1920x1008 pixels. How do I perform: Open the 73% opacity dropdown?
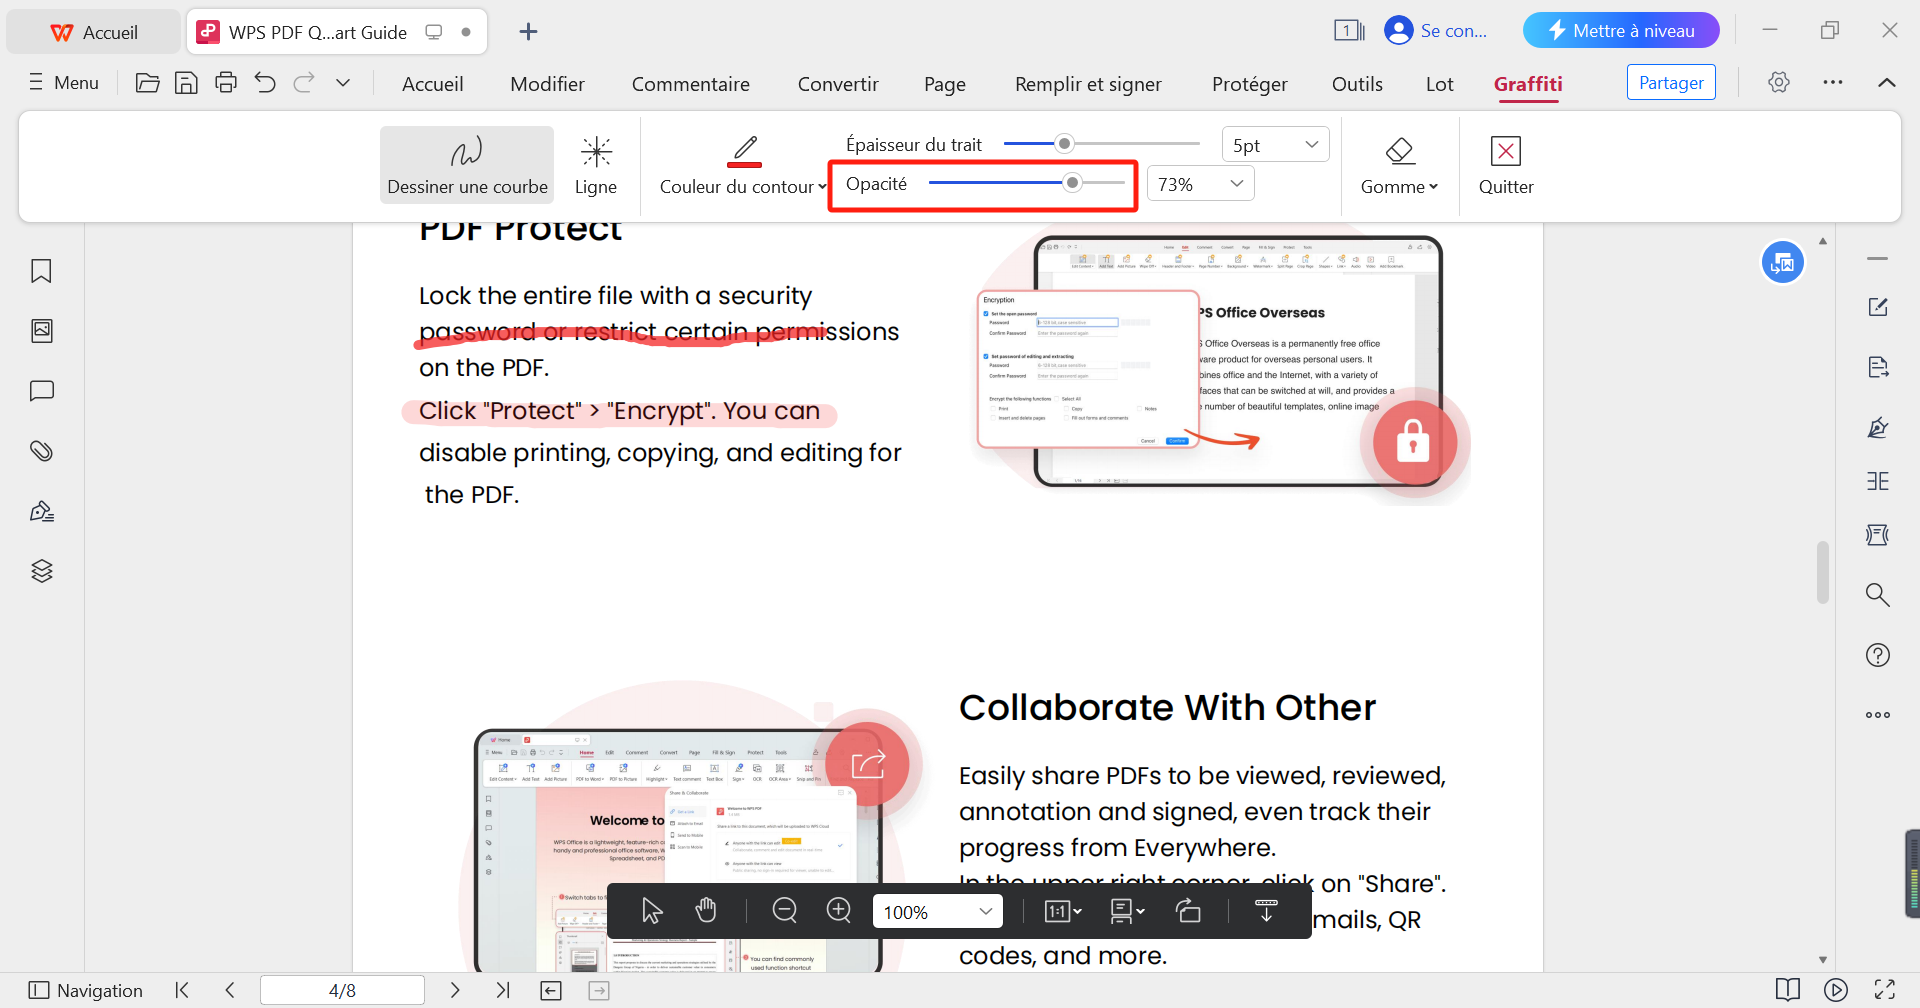[x=1200, y=184]
